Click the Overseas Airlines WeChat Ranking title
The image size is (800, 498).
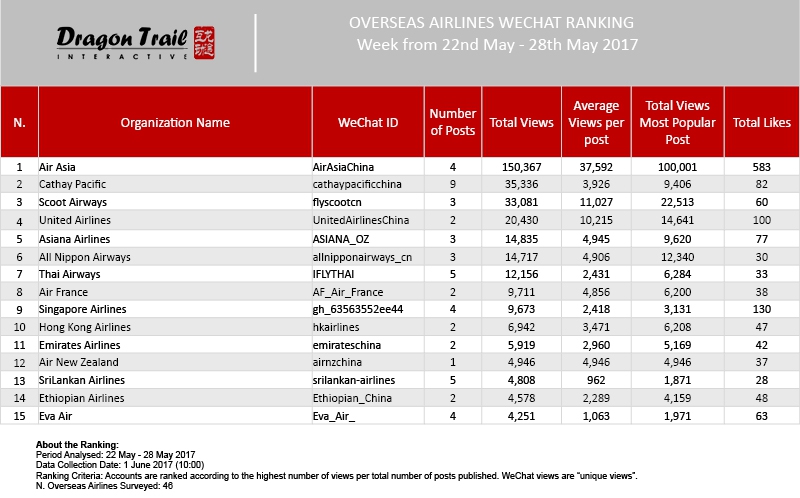491,23
